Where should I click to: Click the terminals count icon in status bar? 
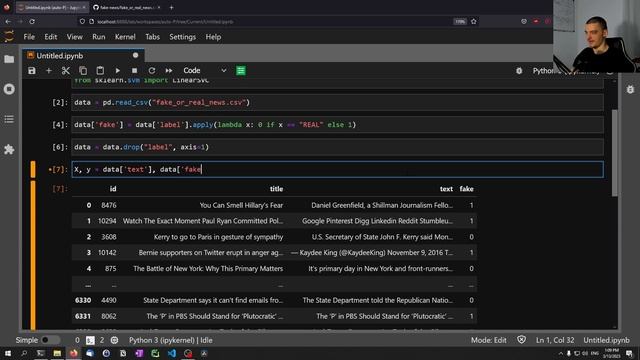tap(90, 340)
